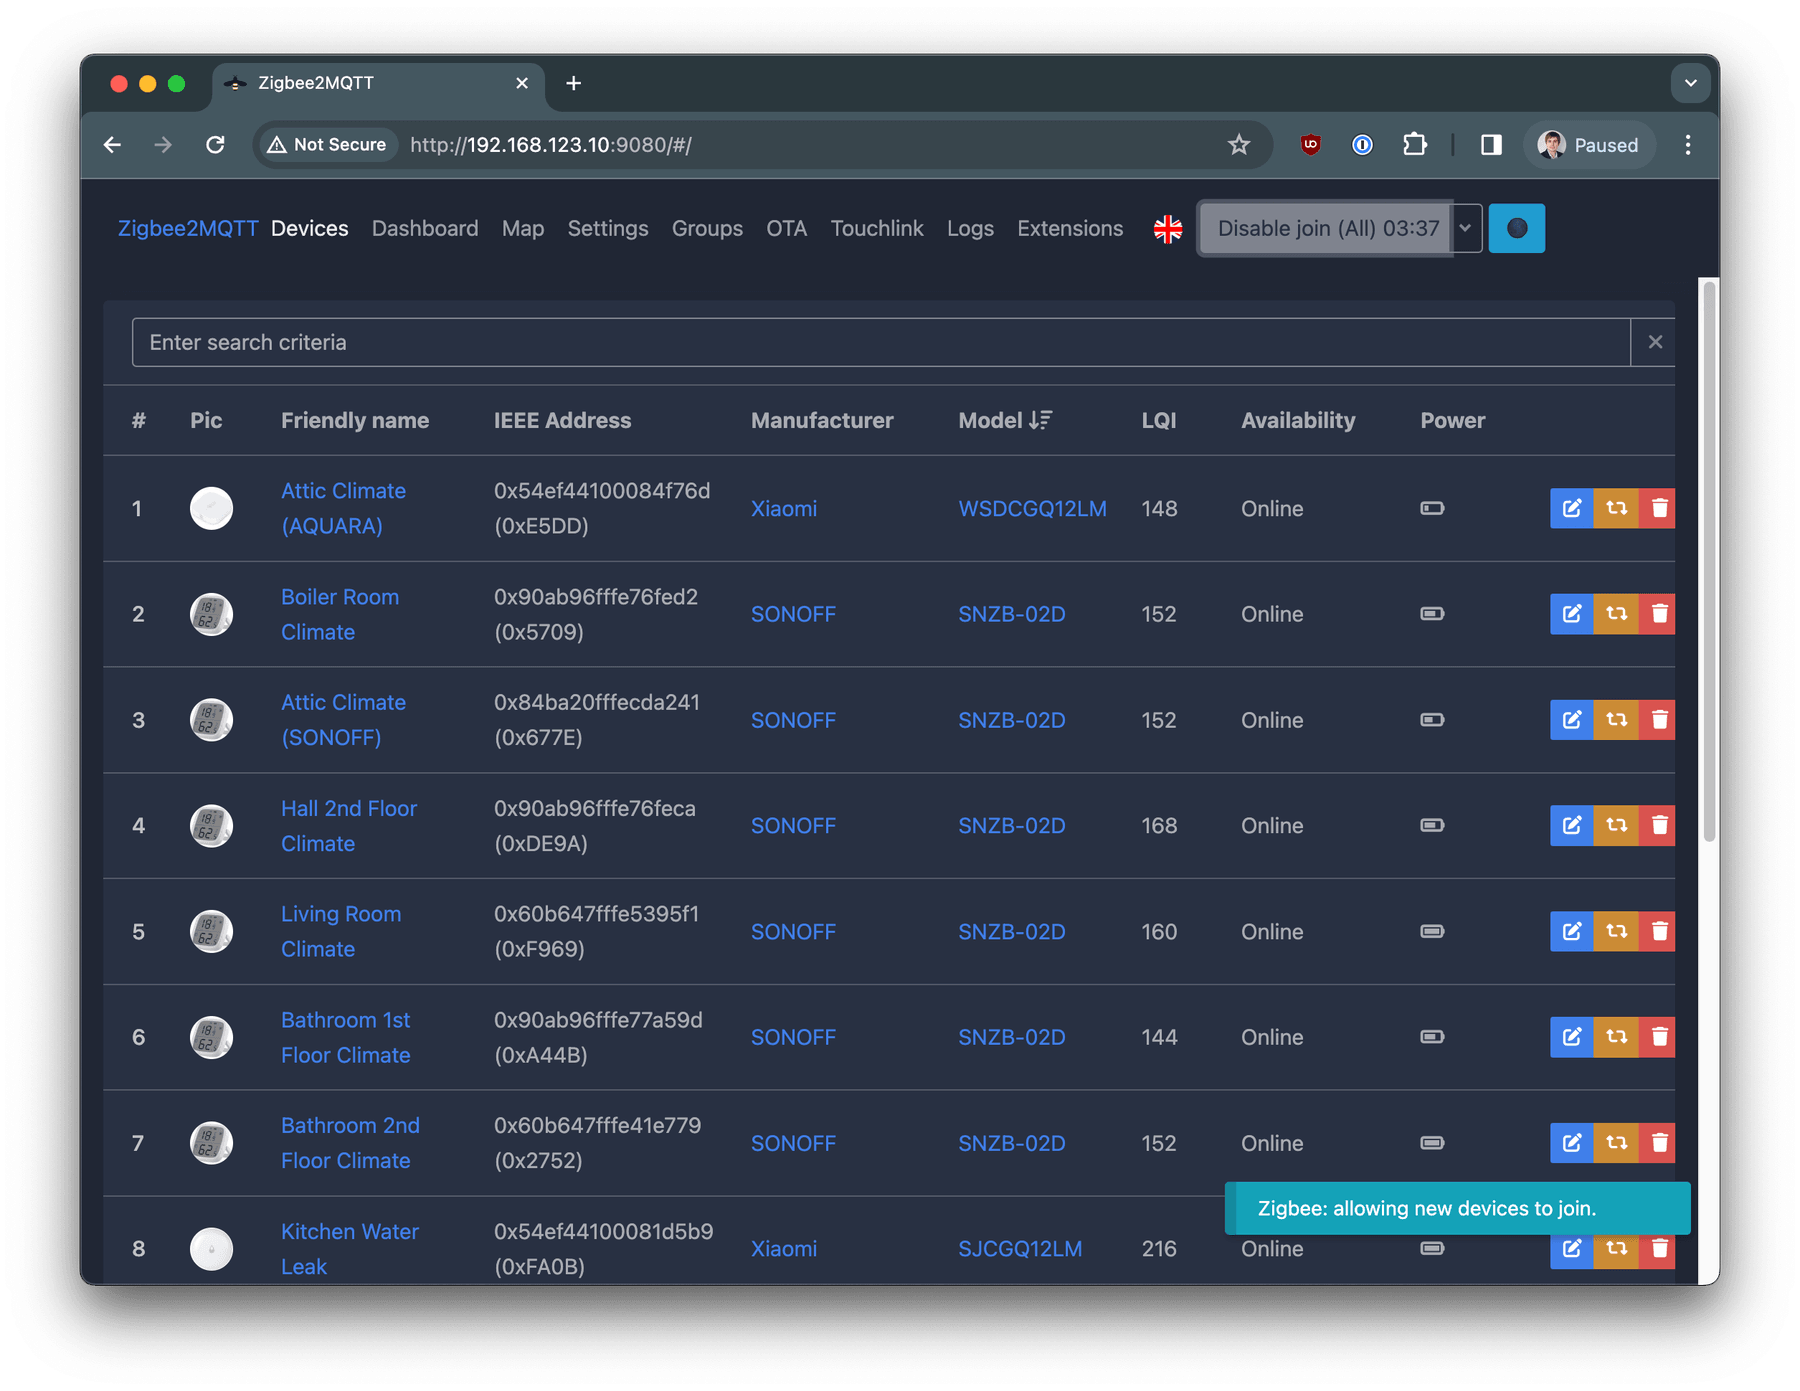The image size is (1800, 1391).
Task: Open the Settings page
Action: click(607, 228)
